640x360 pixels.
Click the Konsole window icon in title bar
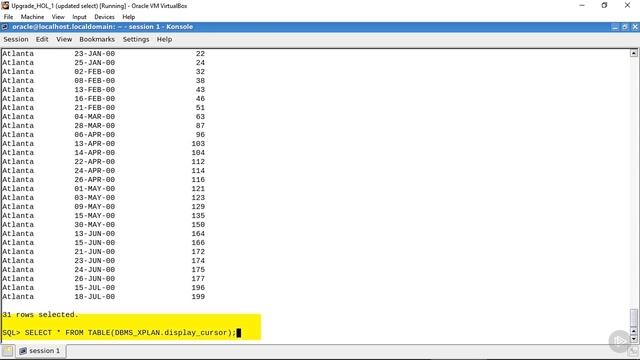[4, 27]
